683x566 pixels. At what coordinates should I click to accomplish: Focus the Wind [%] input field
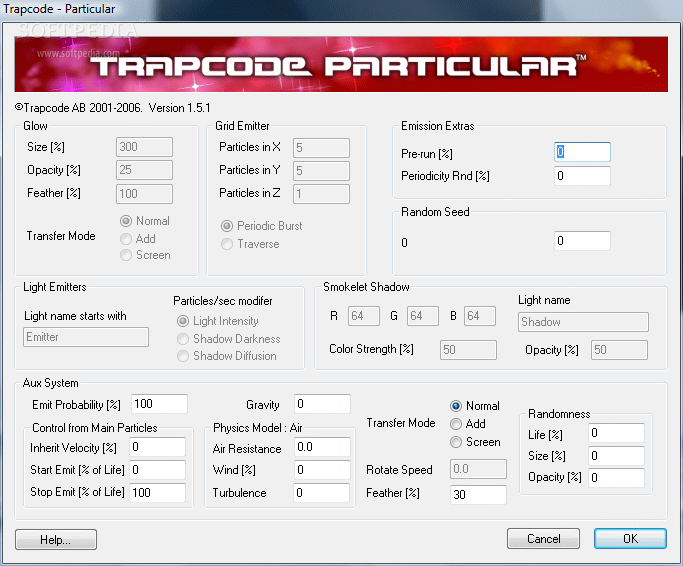[322, 470]
